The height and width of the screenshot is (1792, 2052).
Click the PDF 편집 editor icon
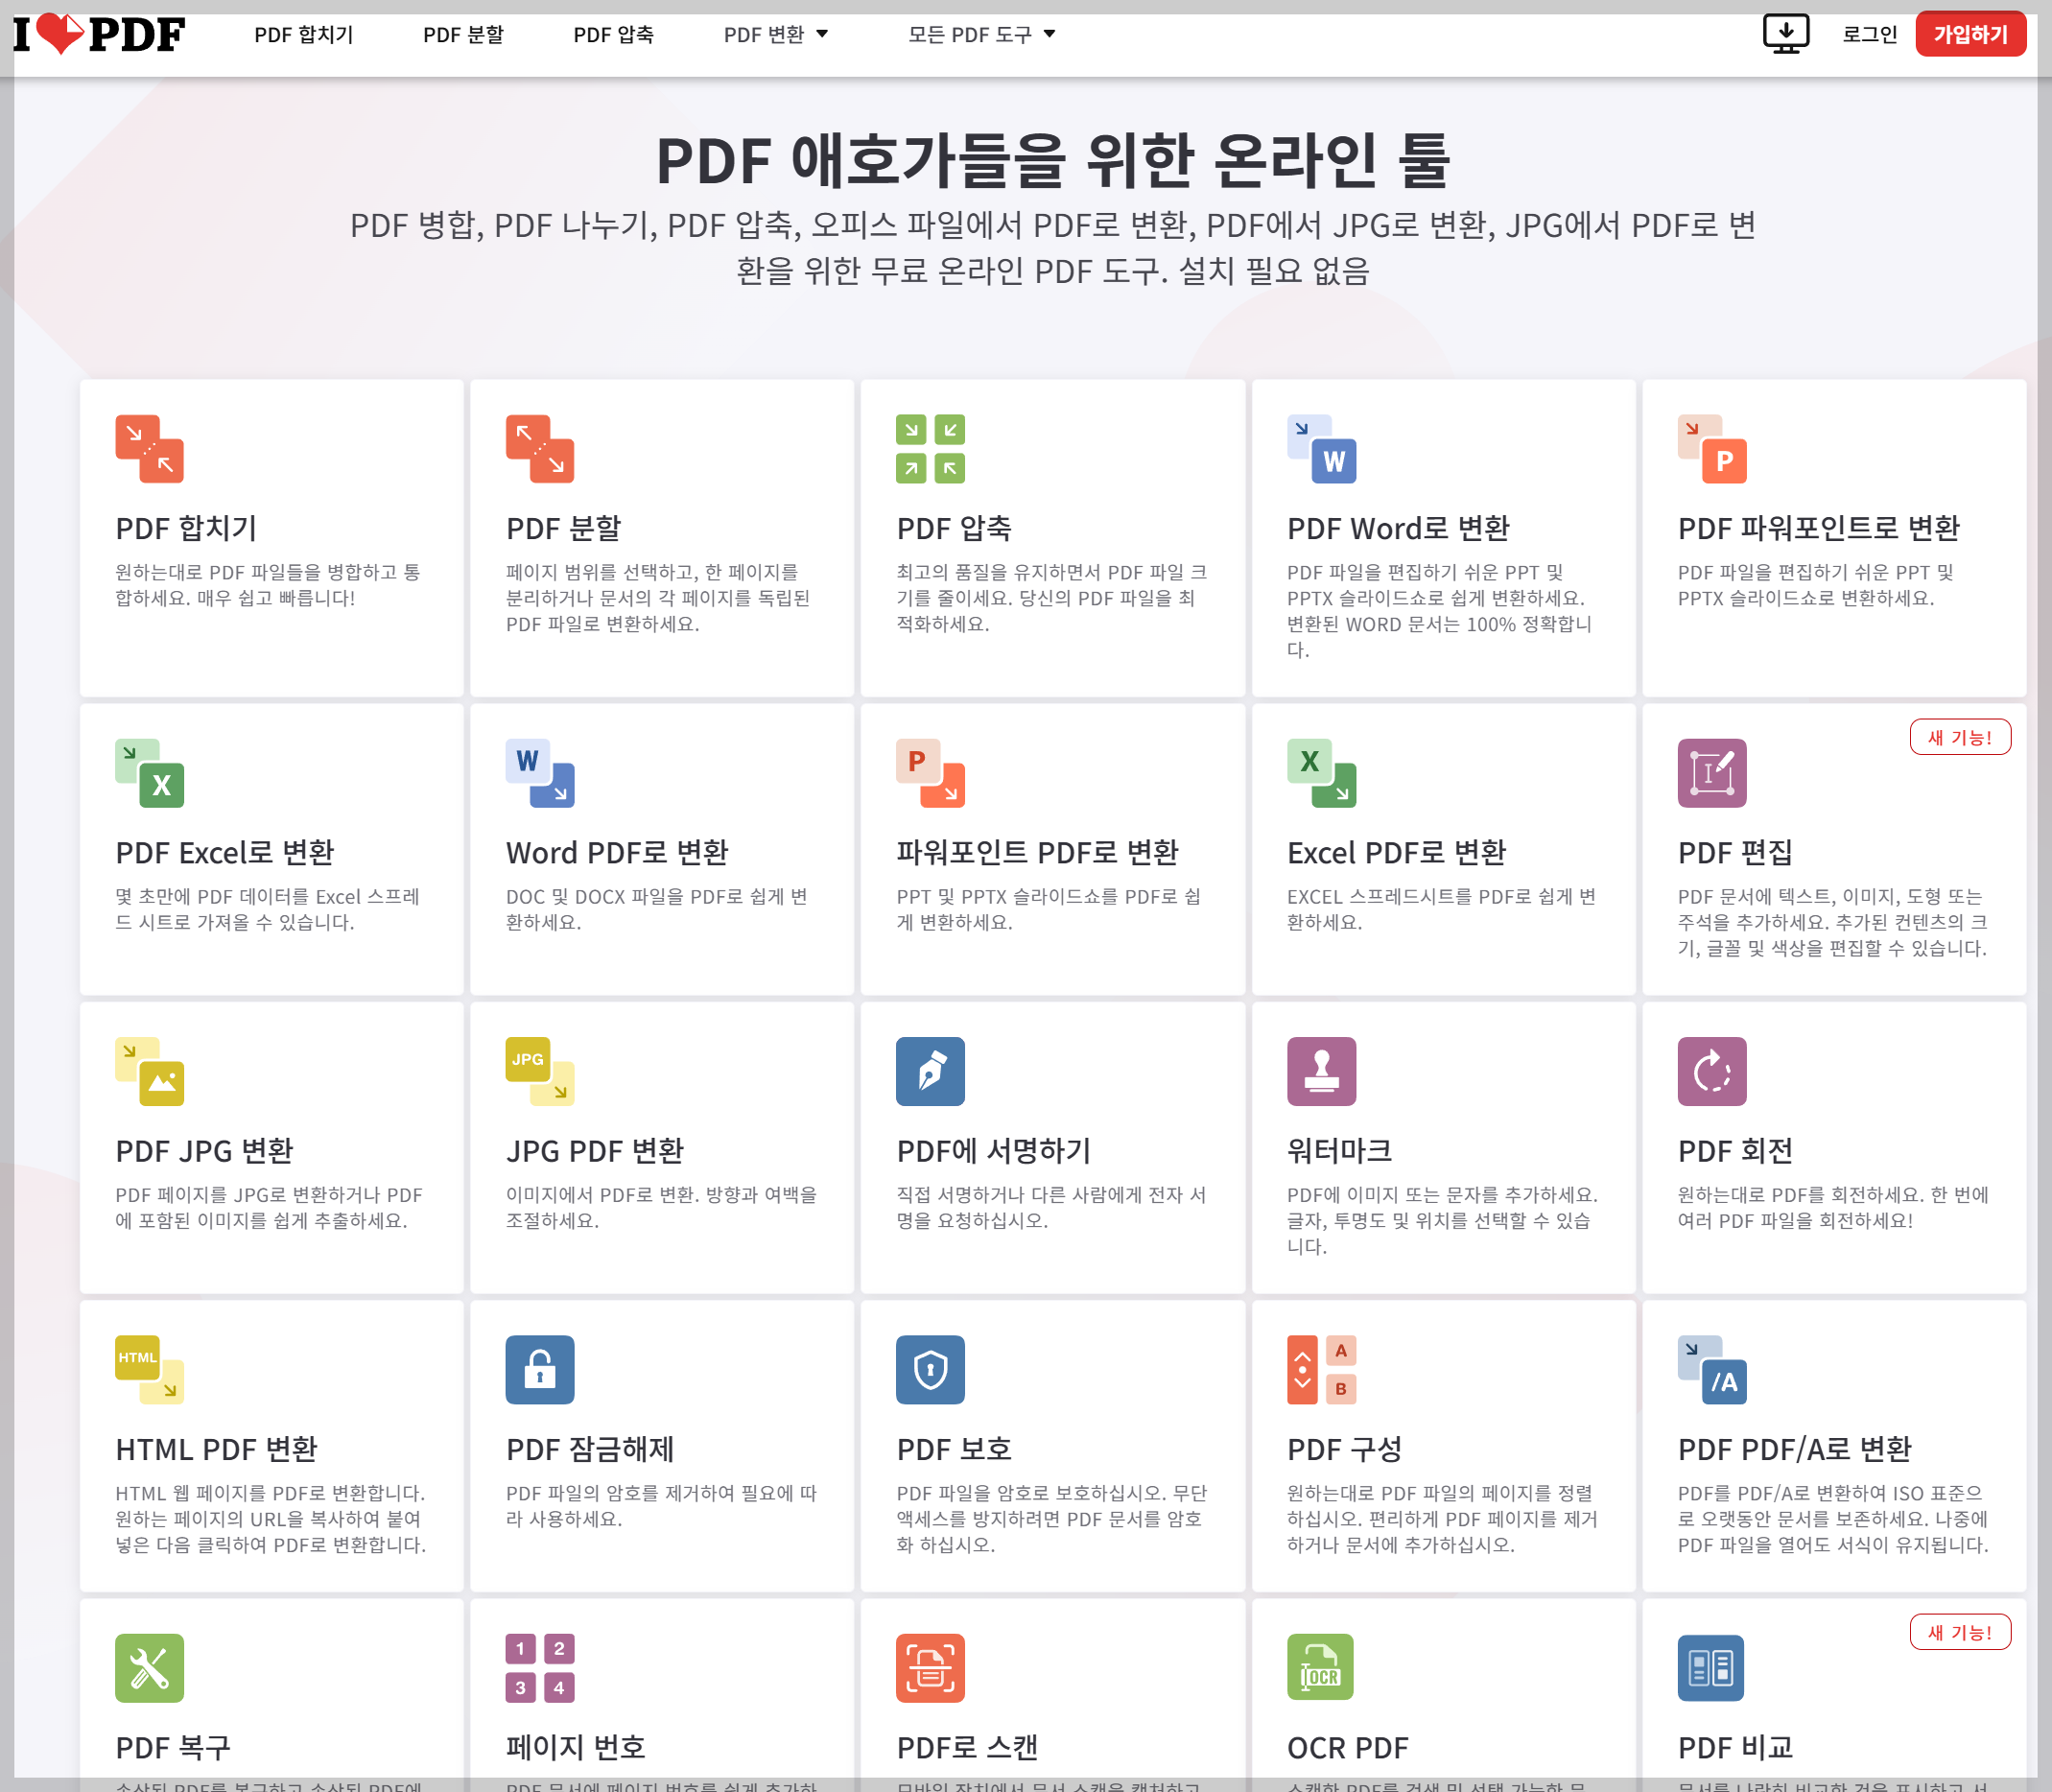pyautogui.click(x=1711, y=773)
